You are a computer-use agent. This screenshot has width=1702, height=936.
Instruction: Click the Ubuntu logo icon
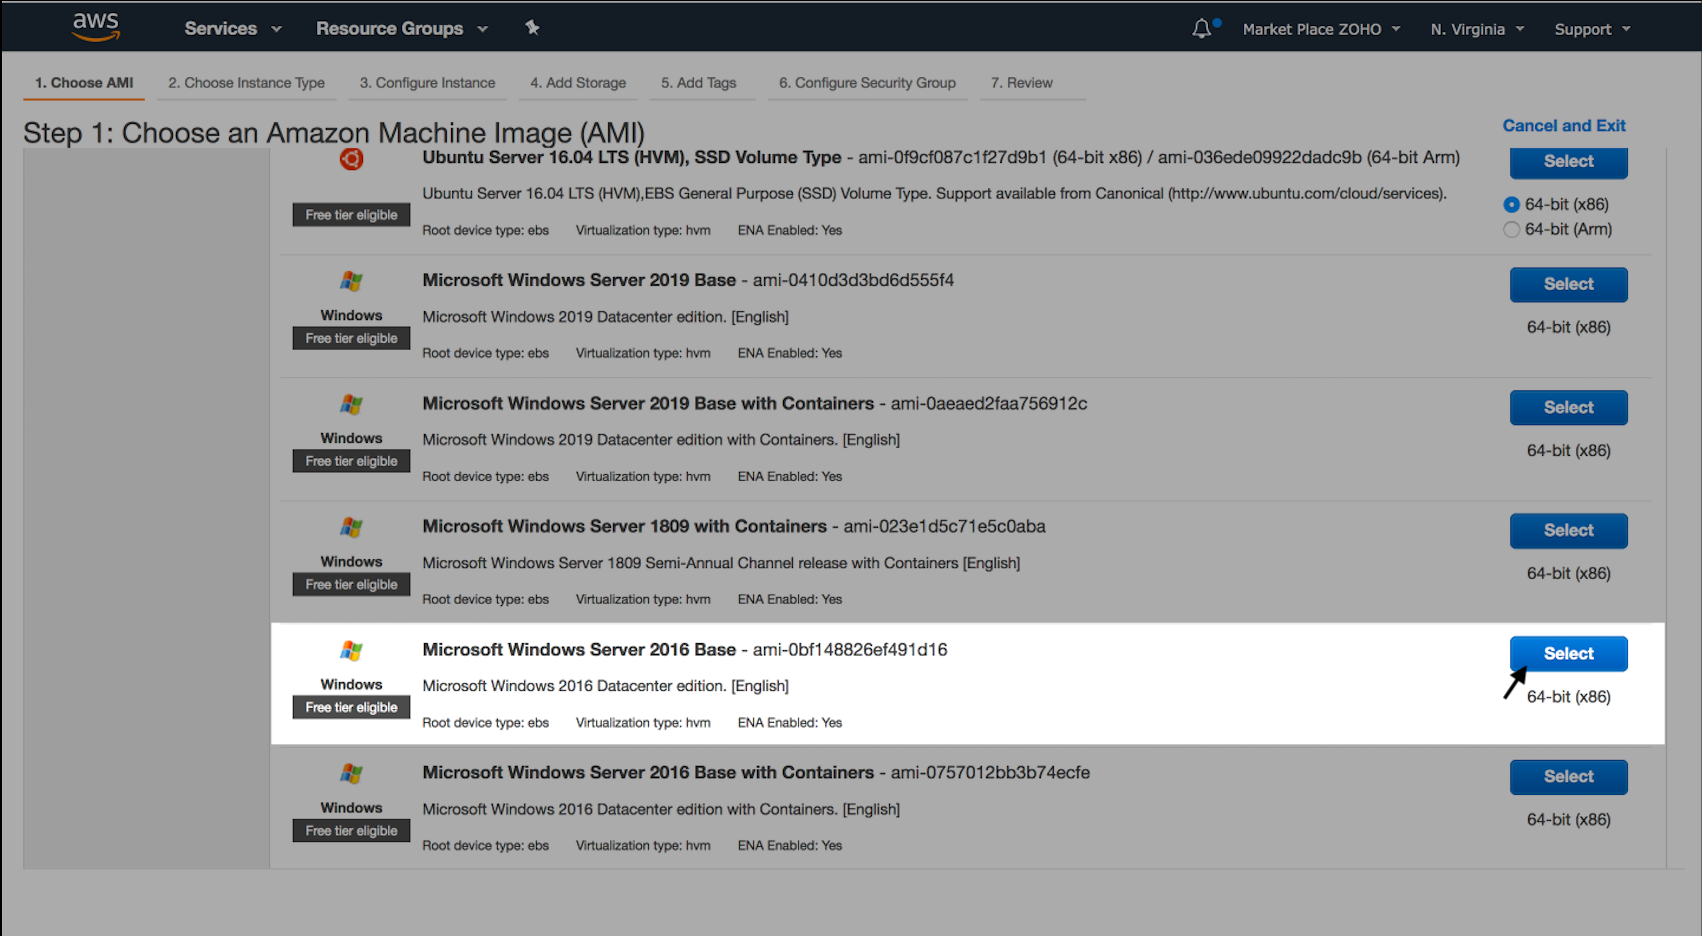pos(351,158)
